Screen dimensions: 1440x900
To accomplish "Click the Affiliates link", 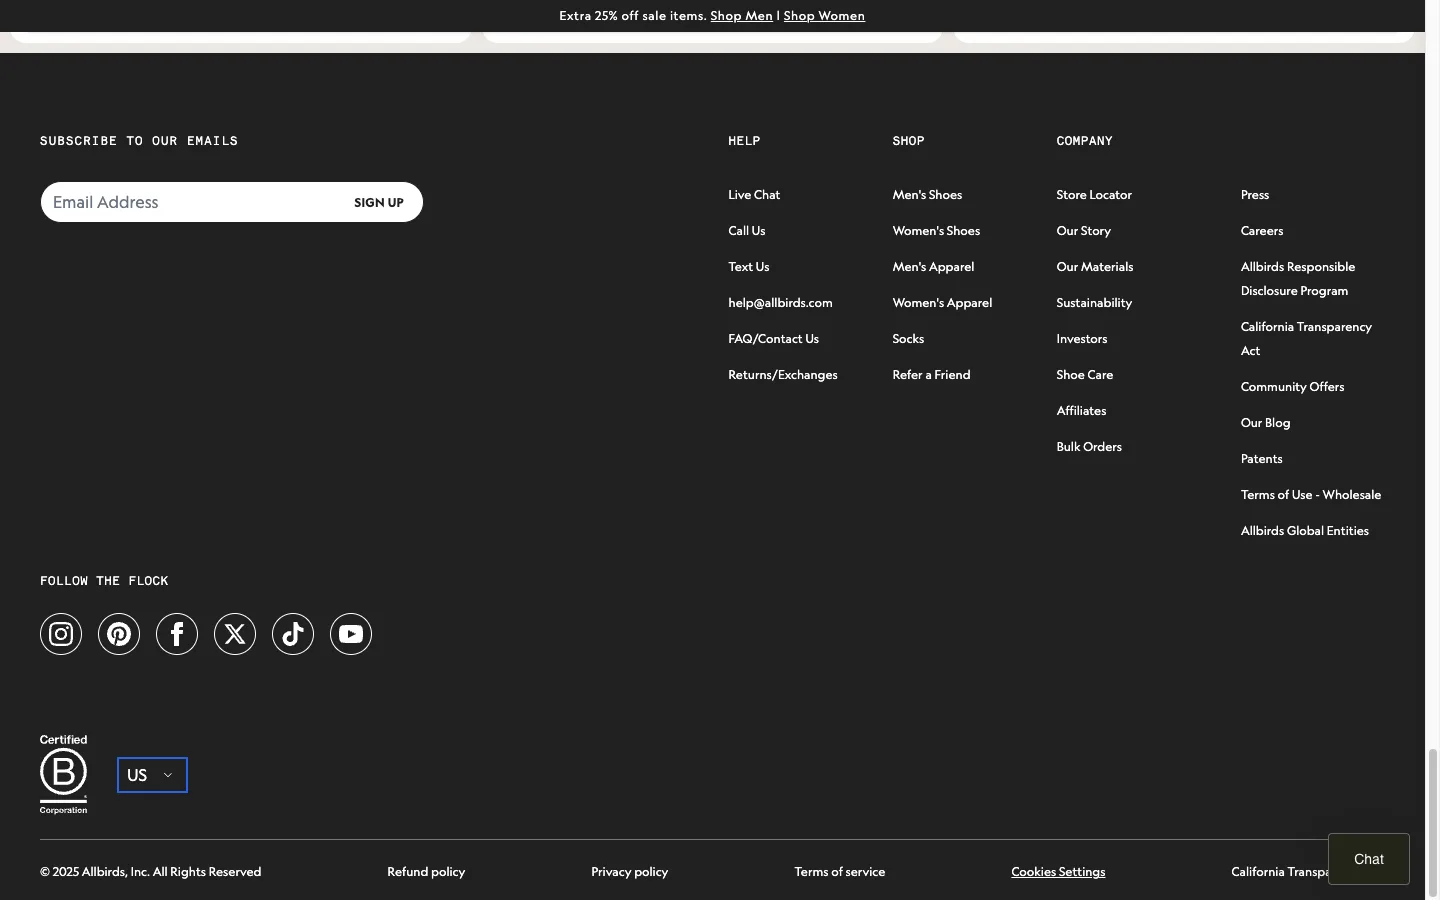I will click(x=1081, y=411).
